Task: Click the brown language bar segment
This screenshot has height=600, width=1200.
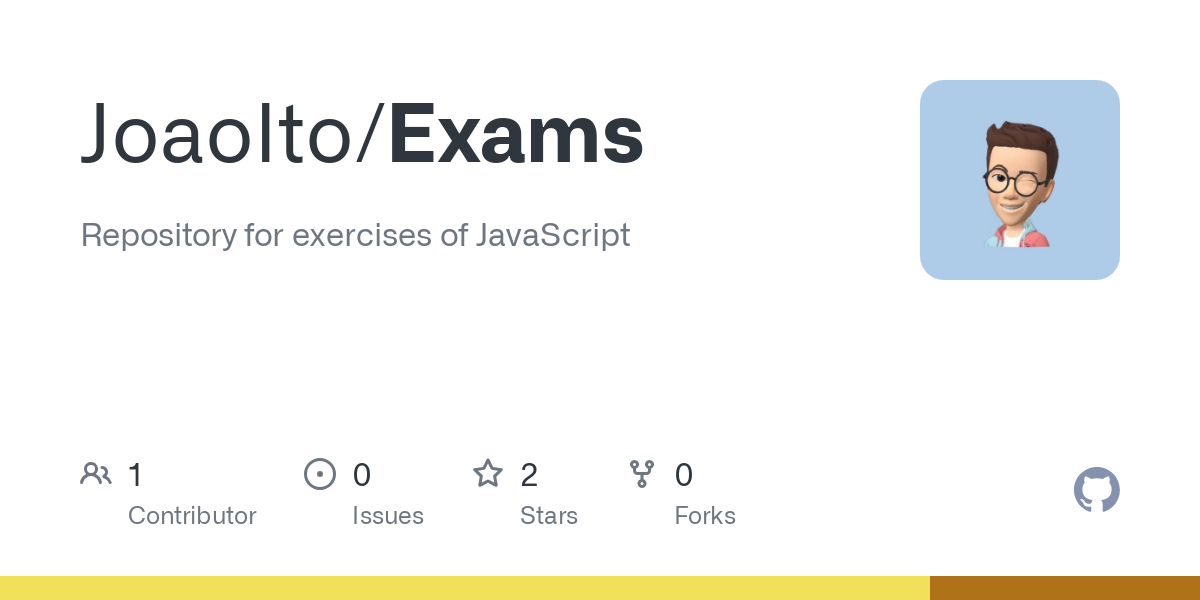Action: [1065, 588]
